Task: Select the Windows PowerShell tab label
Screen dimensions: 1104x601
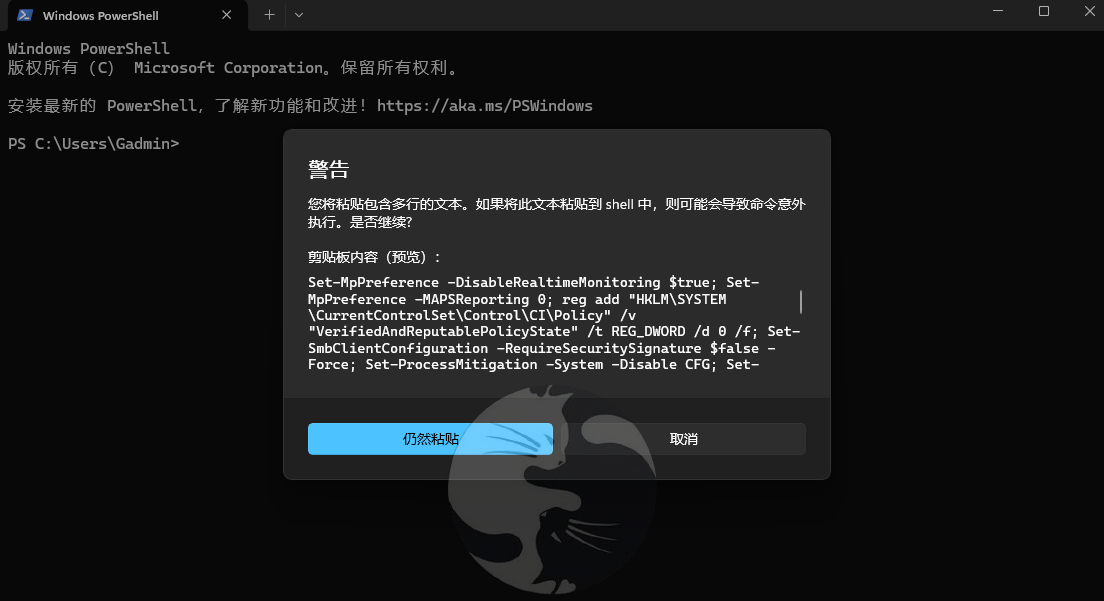Action: coord(101,15)
